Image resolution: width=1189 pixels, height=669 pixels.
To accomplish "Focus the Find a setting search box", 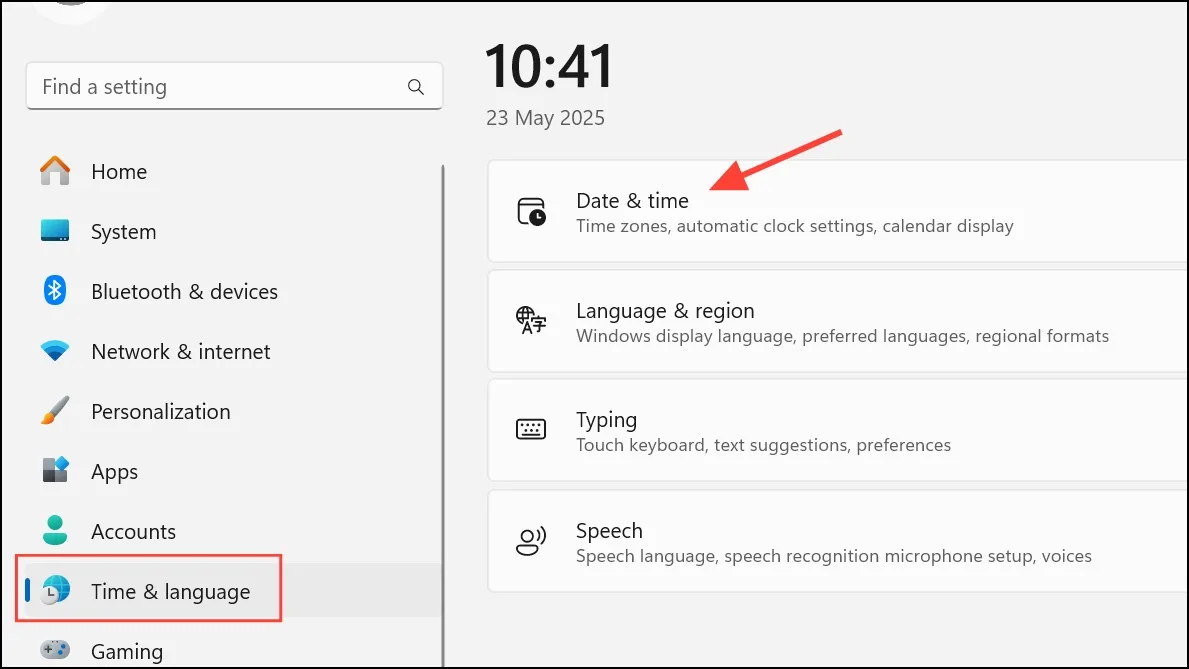I will tap(234, 86).
